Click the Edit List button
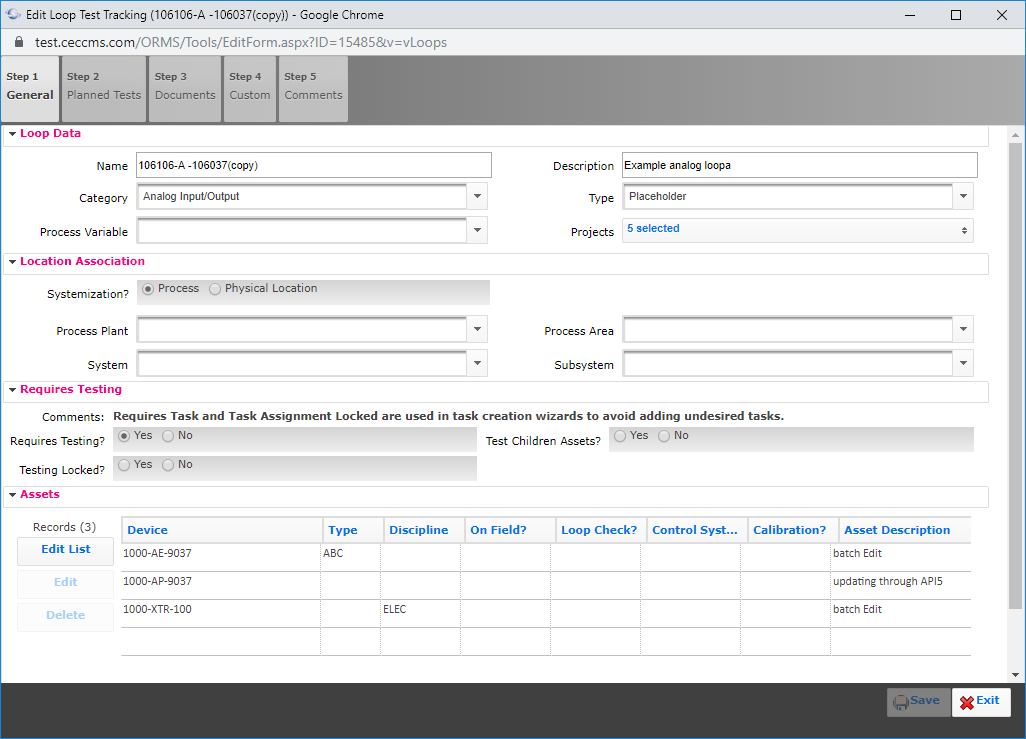The height and width of the screenshot is (739, 1026). 65,550
